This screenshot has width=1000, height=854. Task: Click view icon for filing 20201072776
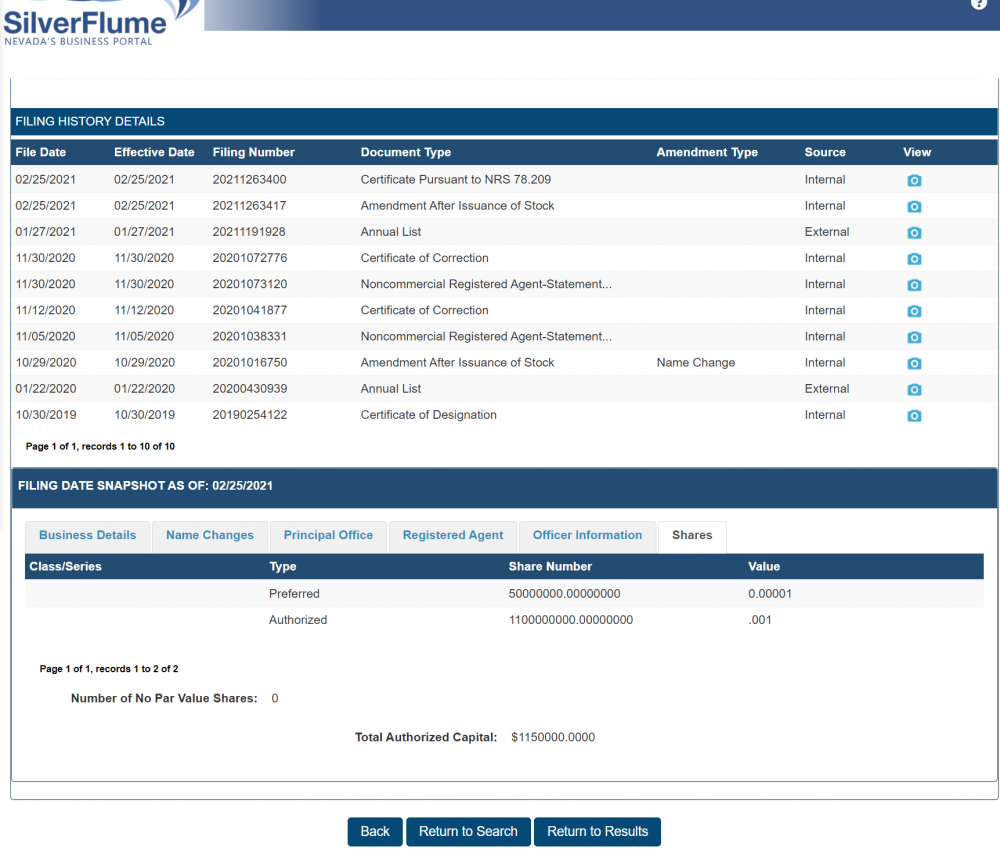(914, 259)
